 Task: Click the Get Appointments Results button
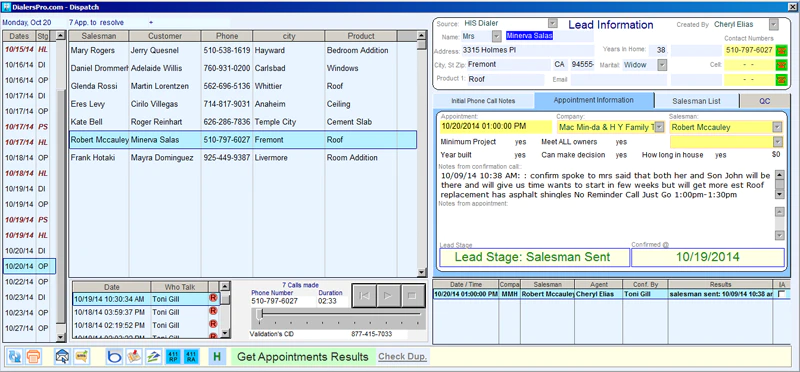(x=303, y=356)
